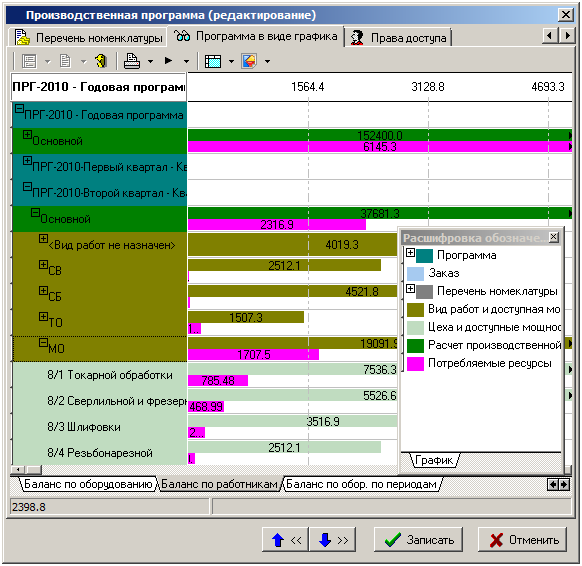Switch to Перечень номенклатуры tab

click(88, 38)
